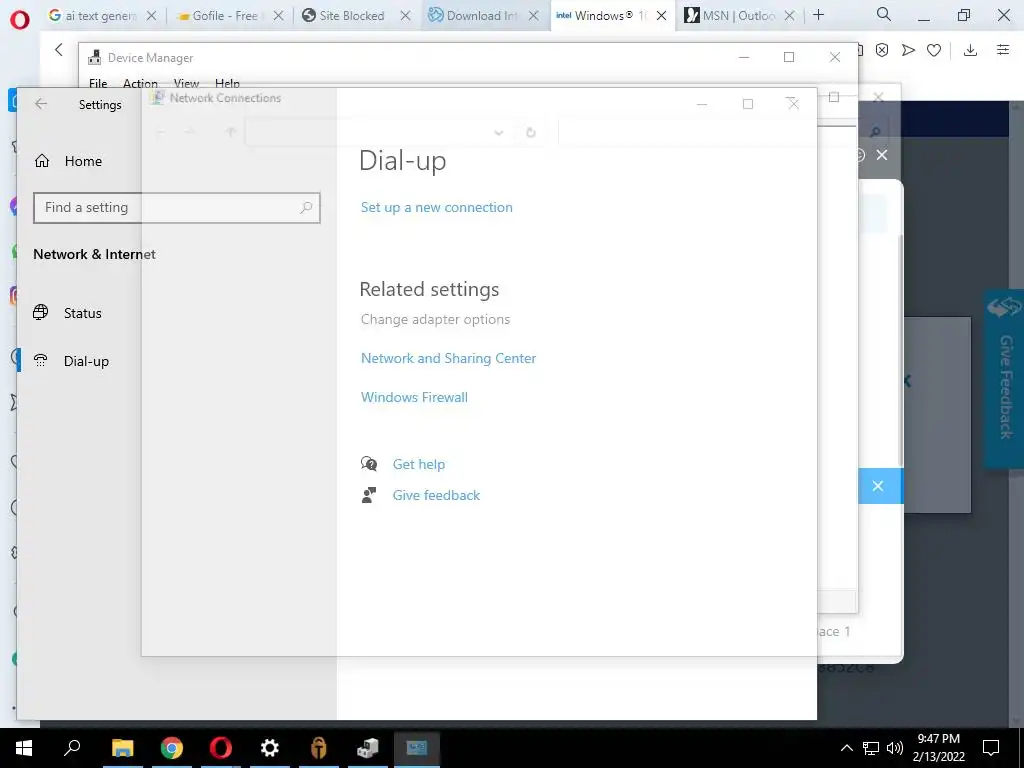Click the Get help chat bubble icon

(x=369, y=464)
